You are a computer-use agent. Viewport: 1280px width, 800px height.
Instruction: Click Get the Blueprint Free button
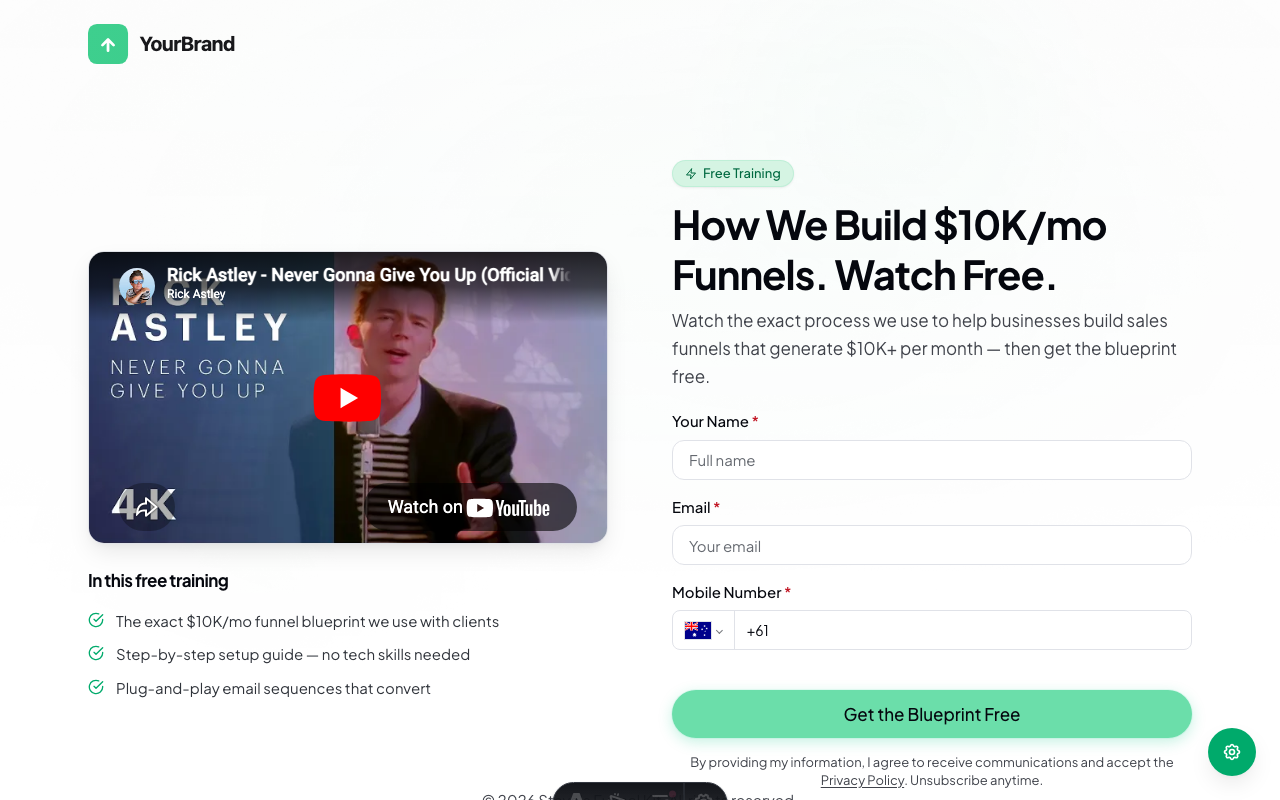tap(932, 714)
